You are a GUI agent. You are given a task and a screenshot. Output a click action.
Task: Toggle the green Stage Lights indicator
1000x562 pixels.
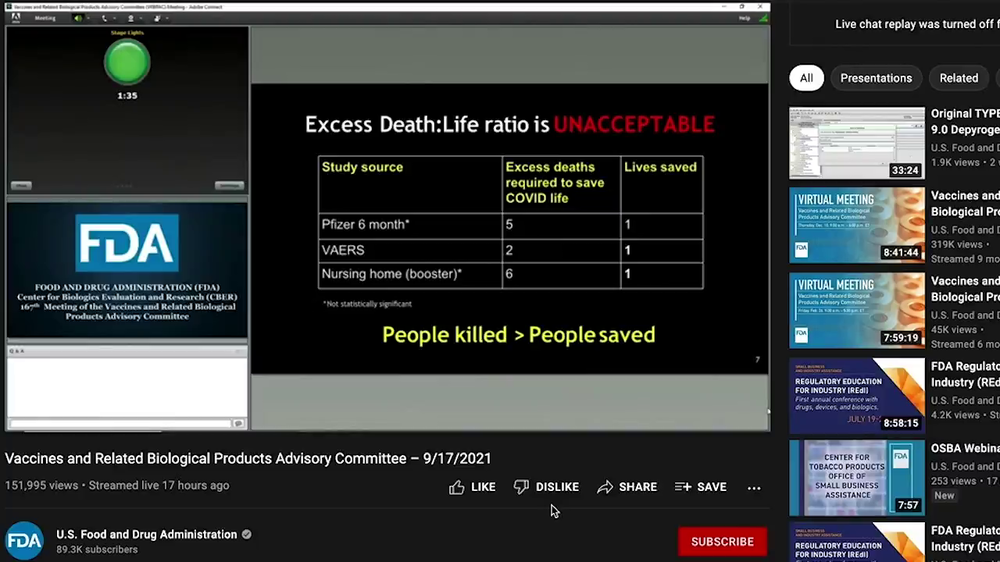(127, 62)
